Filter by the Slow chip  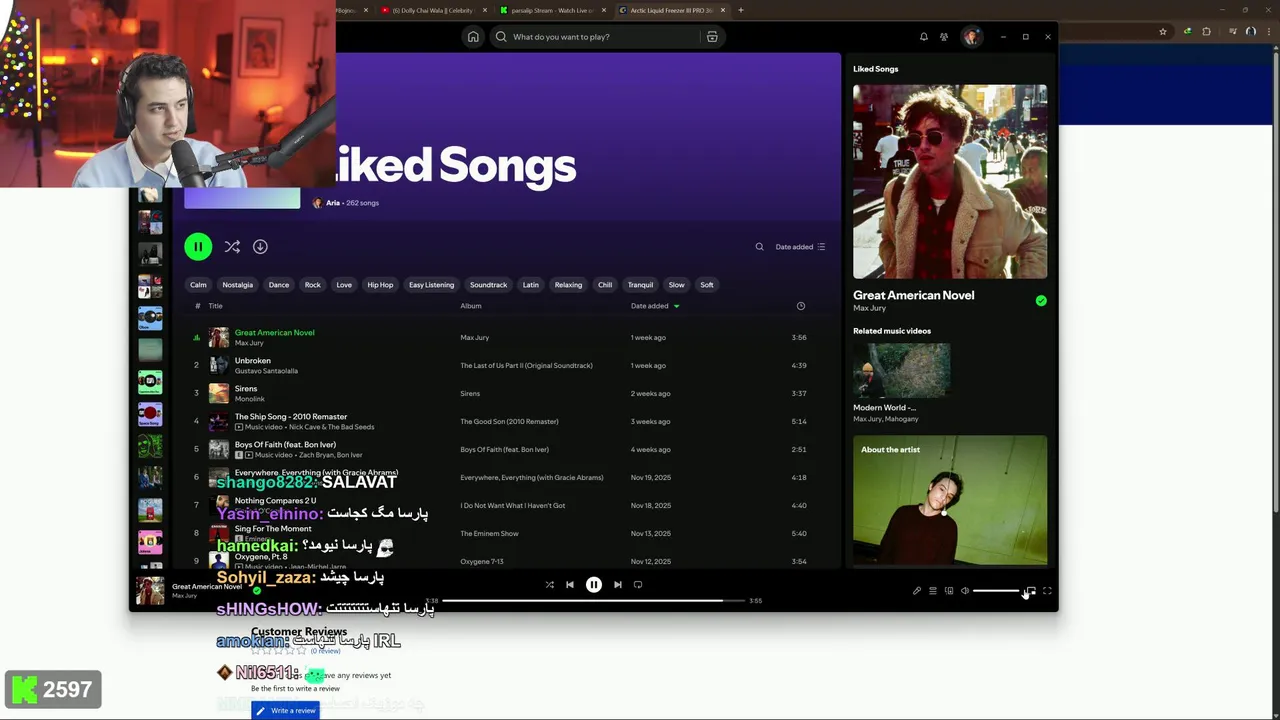677,285
